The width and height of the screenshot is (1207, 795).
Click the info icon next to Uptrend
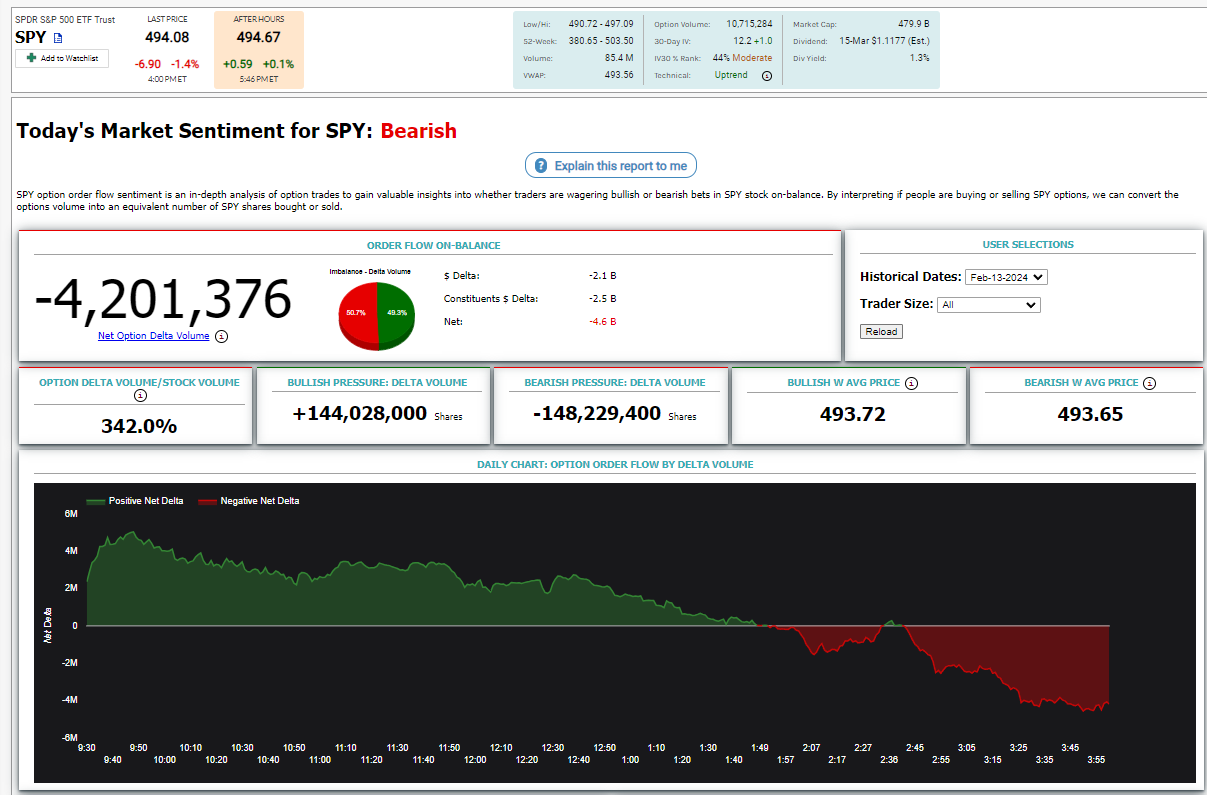click(767, 76)
